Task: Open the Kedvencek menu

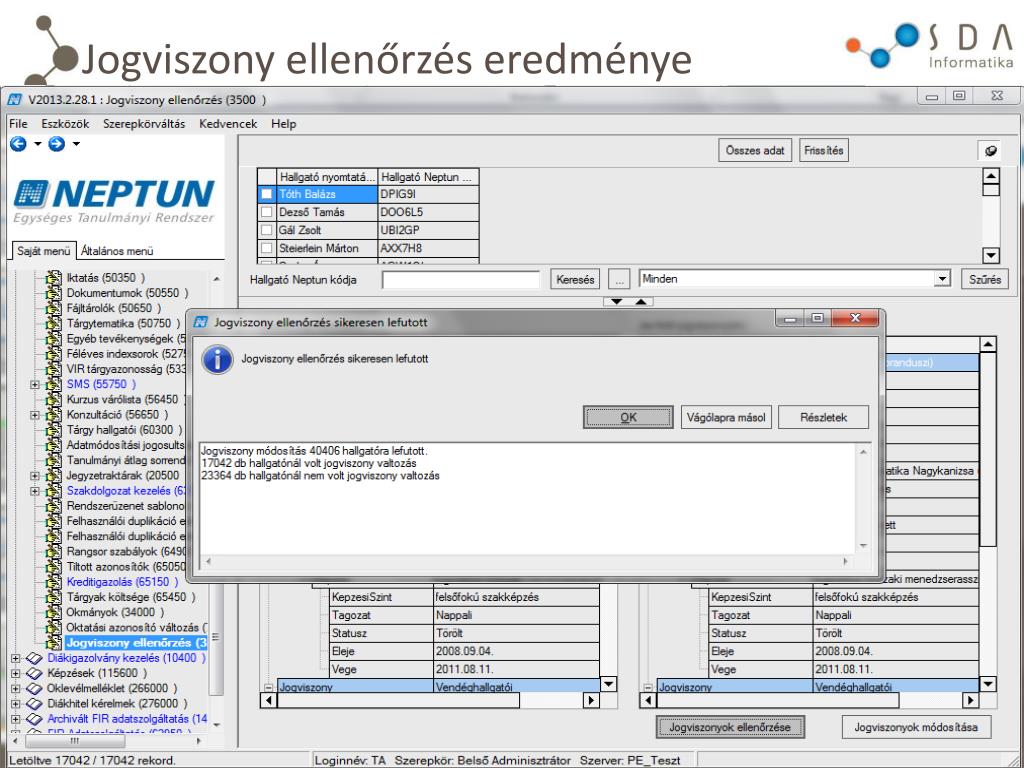Action: pyautogui.click(x=228, y=123)
